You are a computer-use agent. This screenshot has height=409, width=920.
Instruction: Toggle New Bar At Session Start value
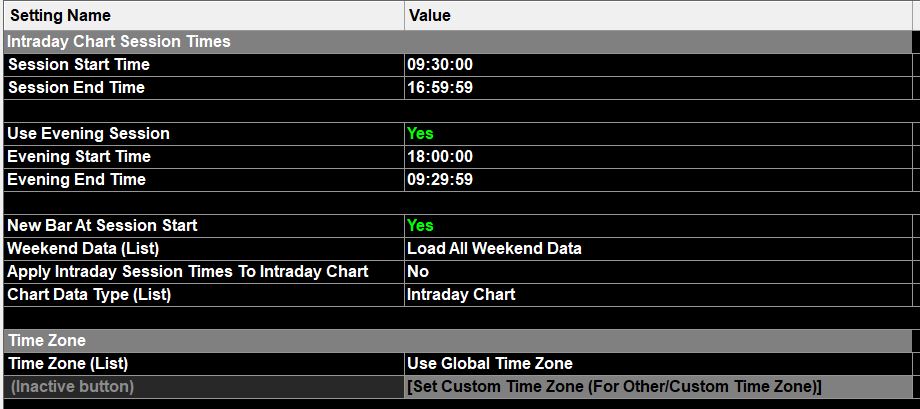tap(421, 225)
